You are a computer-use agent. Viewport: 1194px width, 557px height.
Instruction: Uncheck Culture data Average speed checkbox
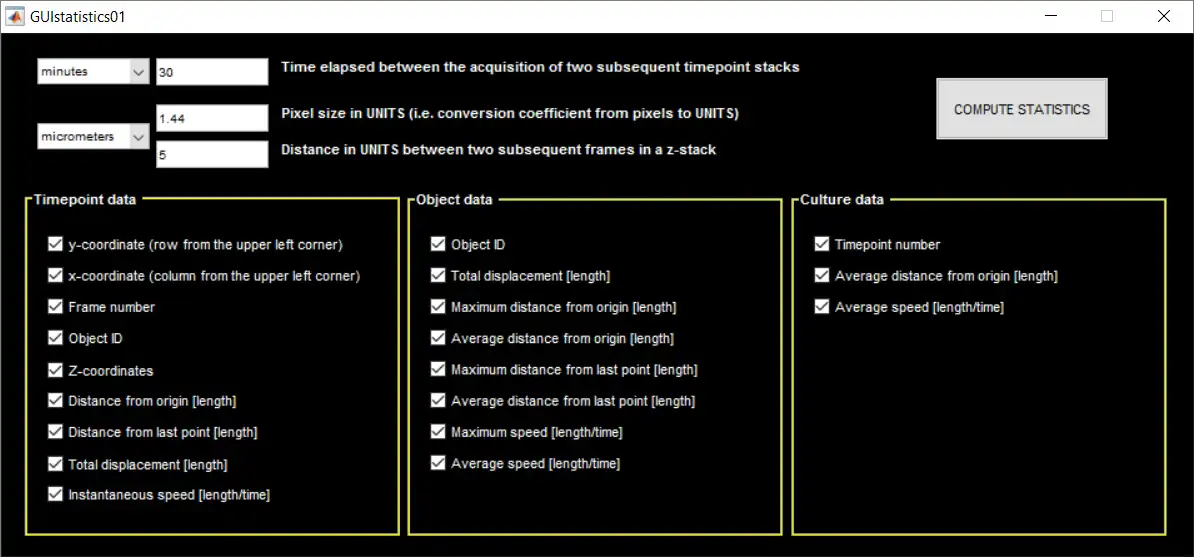pyautogui.click(x=822, y=307)
